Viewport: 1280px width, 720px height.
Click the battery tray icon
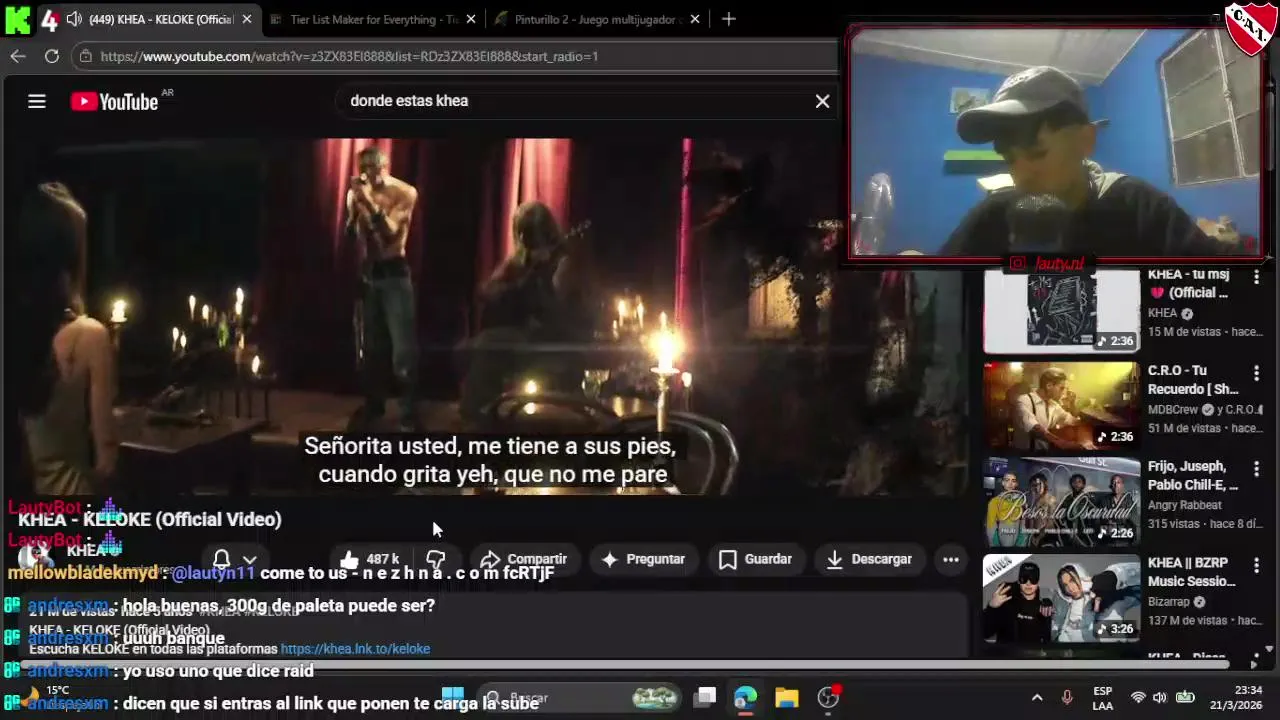pyautogui.click(x=1185, y=697)
